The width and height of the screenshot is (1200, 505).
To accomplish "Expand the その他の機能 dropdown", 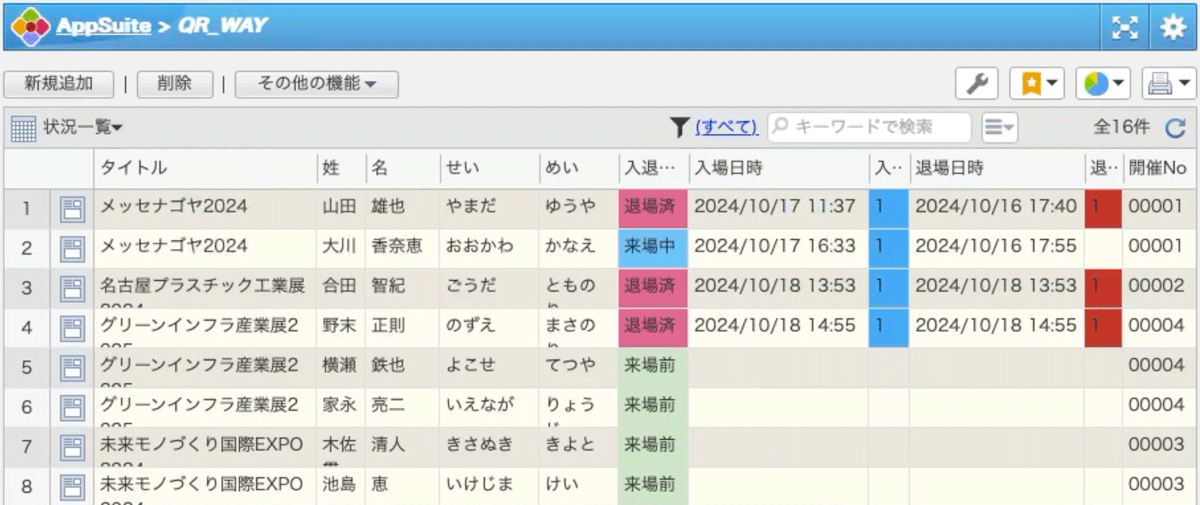I will click(316, 84).
